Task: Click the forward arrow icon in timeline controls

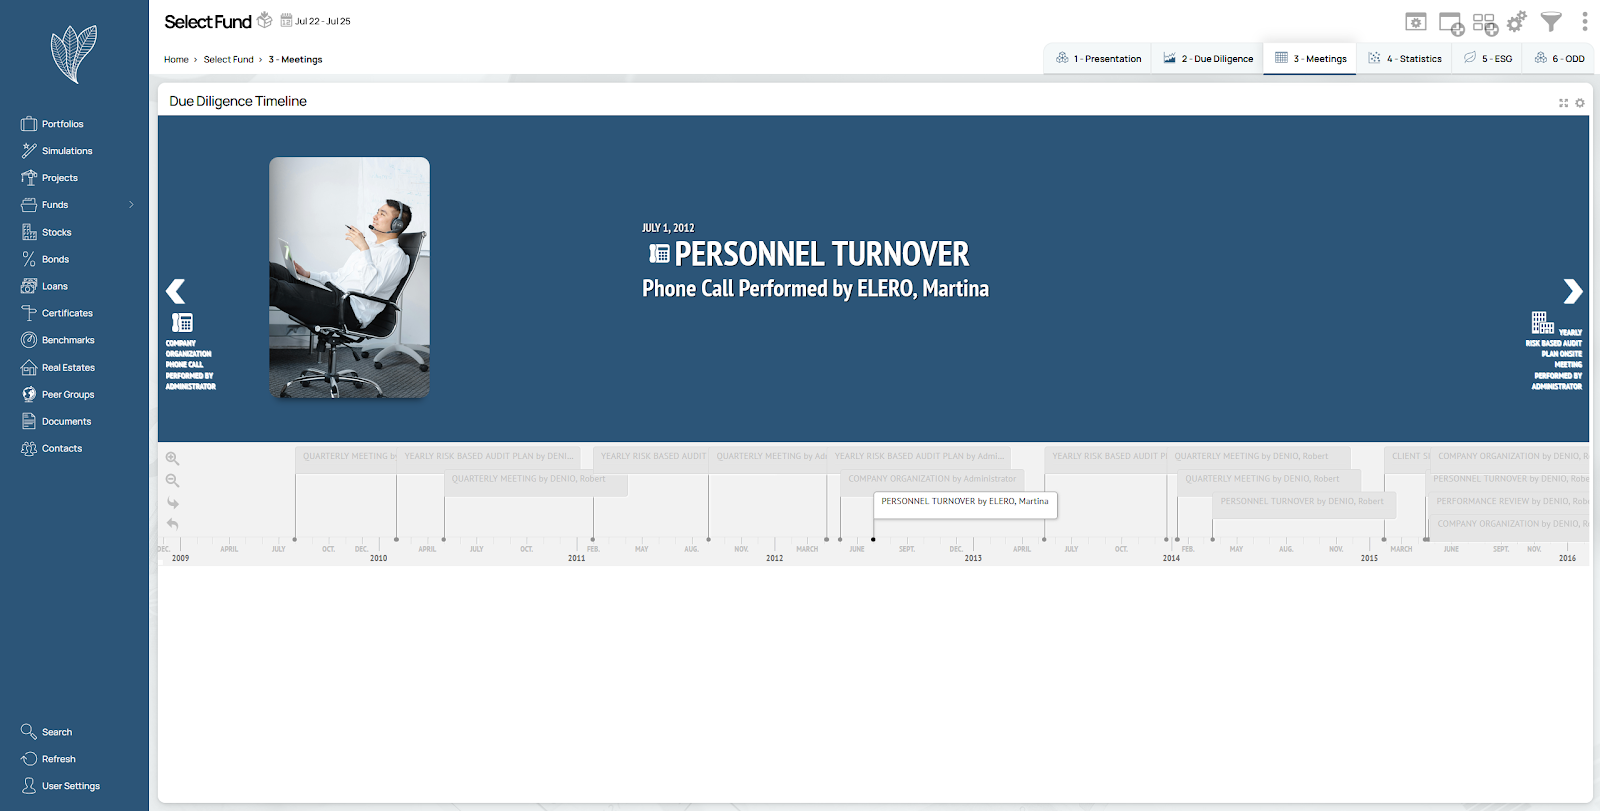Action: pyautogui.click(x=173, y=503)
